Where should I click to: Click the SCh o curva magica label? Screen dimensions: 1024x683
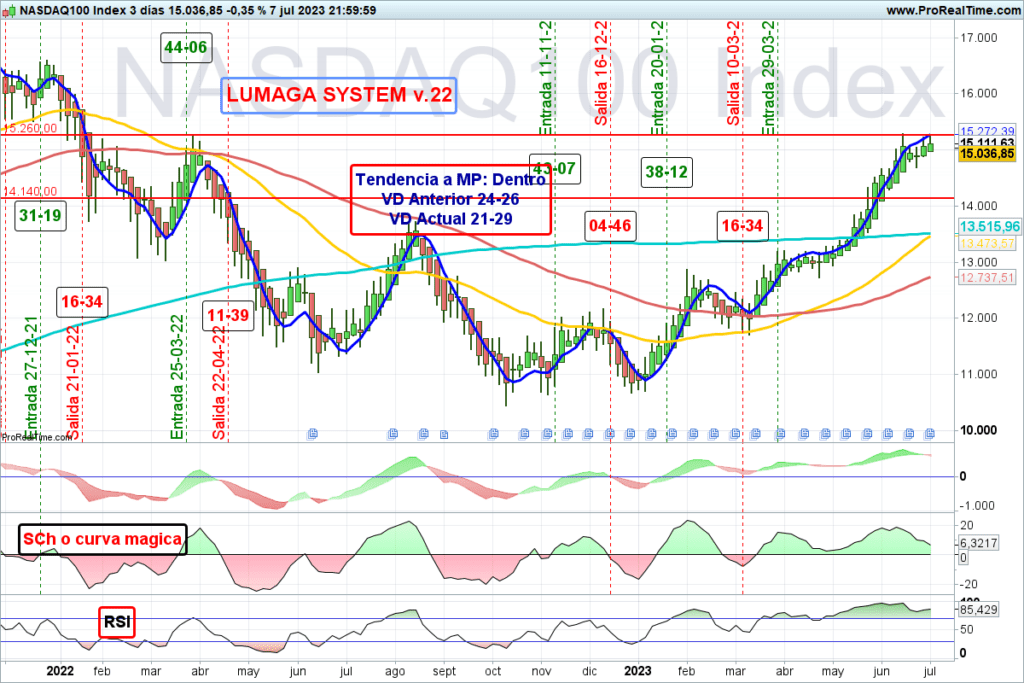(103, 539)
